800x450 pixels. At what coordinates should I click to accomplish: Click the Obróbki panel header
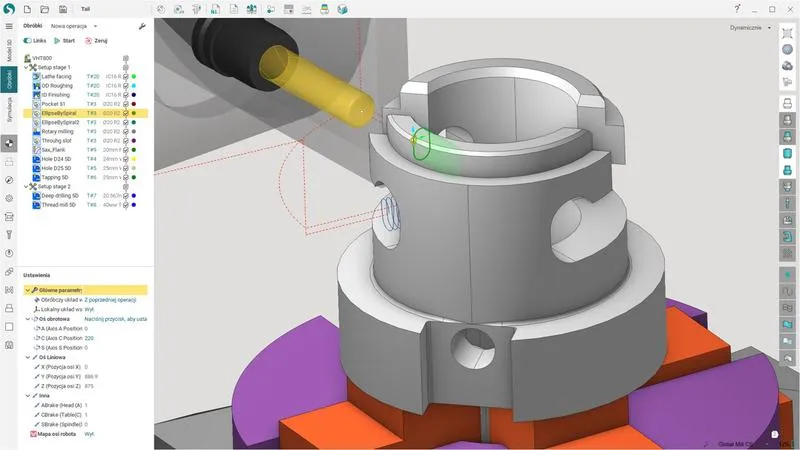pyautogui.click(x=33, y=26)
